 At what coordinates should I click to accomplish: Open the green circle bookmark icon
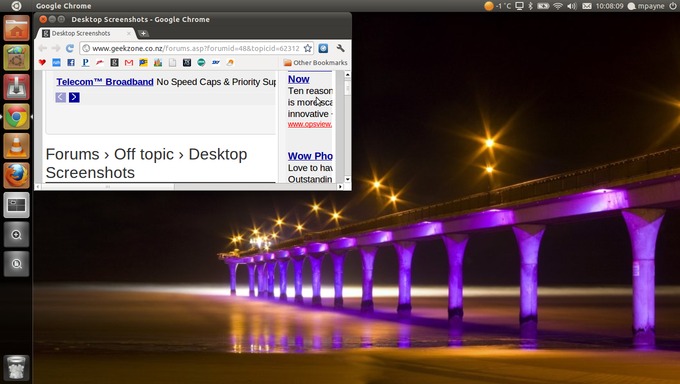tap(201, 62)
